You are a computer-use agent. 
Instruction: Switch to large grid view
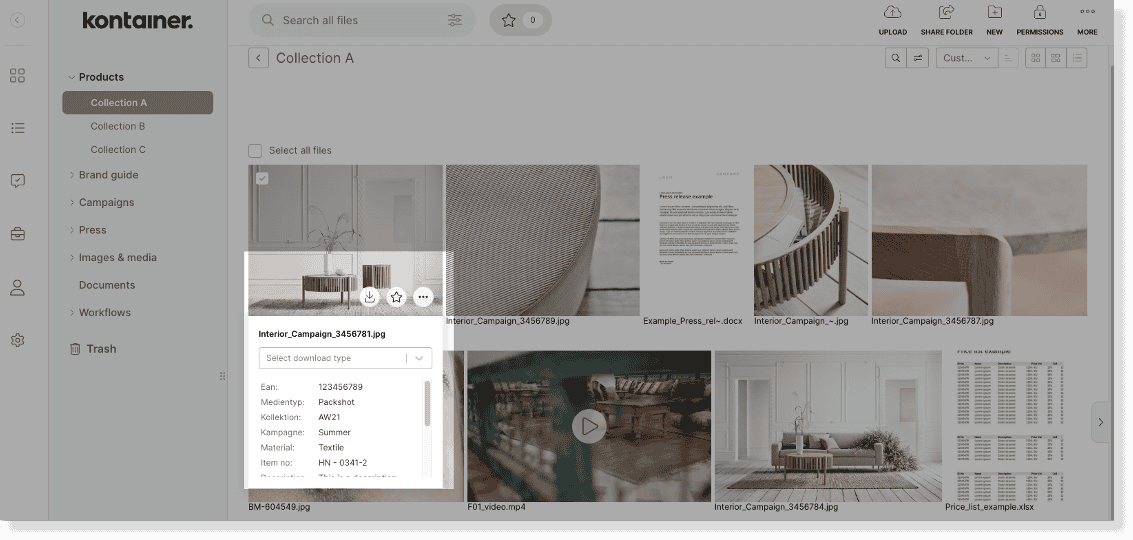(1035, 58)
